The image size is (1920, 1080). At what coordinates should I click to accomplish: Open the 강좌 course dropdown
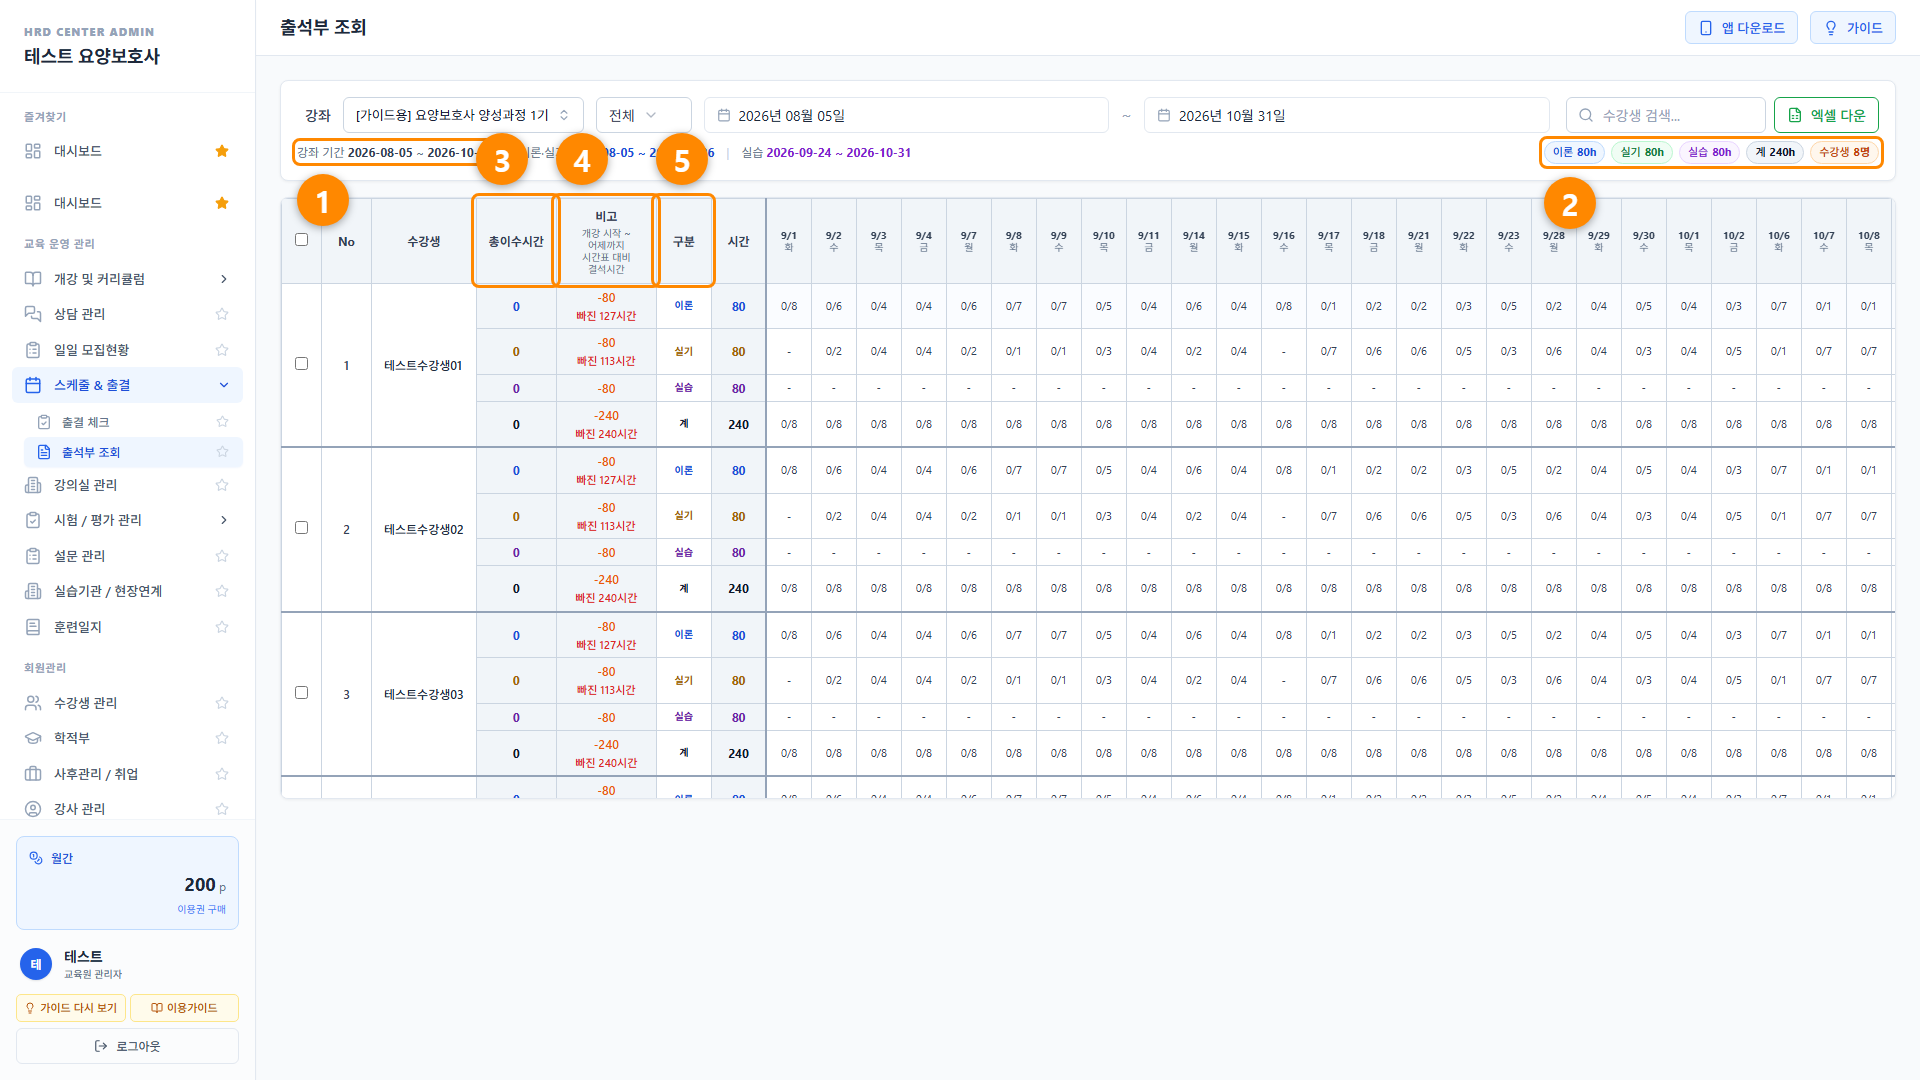tap(463, 115)
